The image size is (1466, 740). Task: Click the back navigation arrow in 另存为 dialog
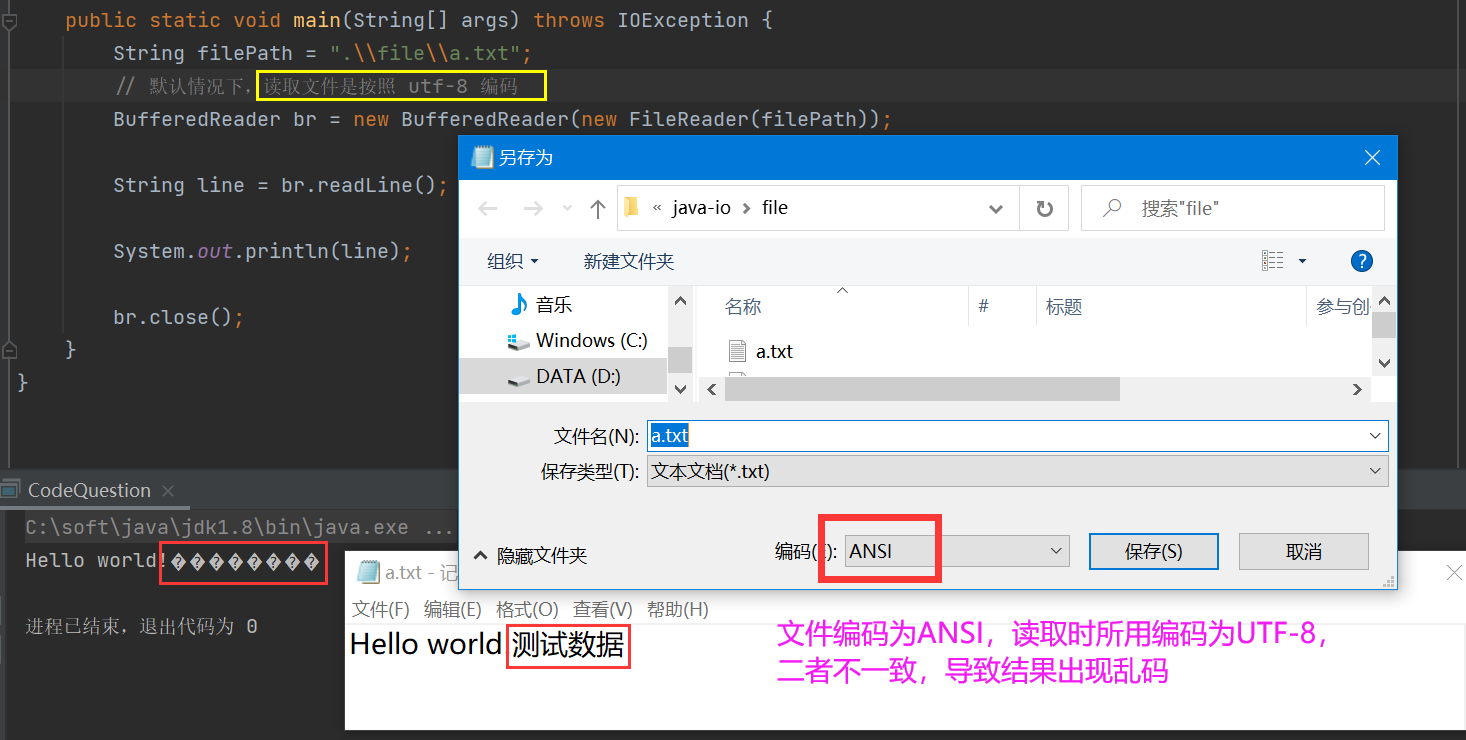pos(487,207)
